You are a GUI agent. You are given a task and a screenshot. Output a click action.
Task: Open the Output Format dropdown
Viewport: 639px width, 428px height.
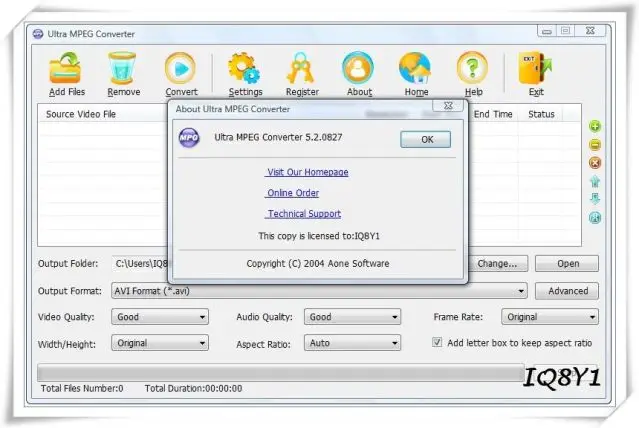tap(319, 291)
